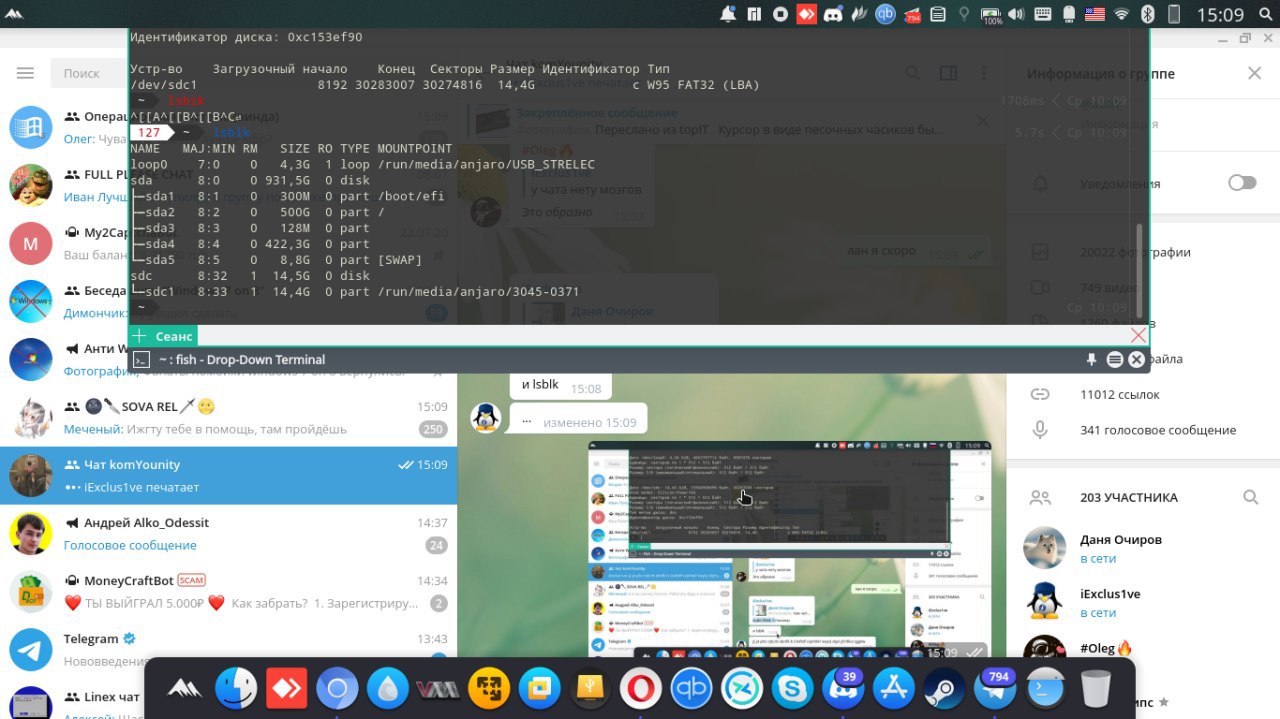Close the group info panel
This screenshot has width=1280, height=719.
click(x=1254, y=73)
